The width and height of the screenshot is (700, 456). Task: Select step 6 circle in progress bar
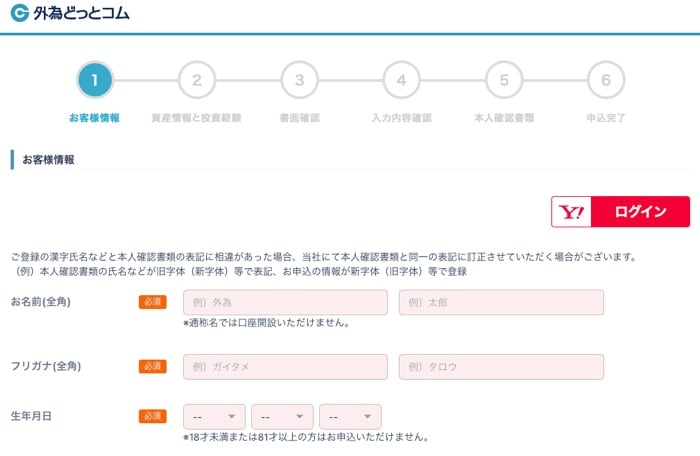click(606, 80)
